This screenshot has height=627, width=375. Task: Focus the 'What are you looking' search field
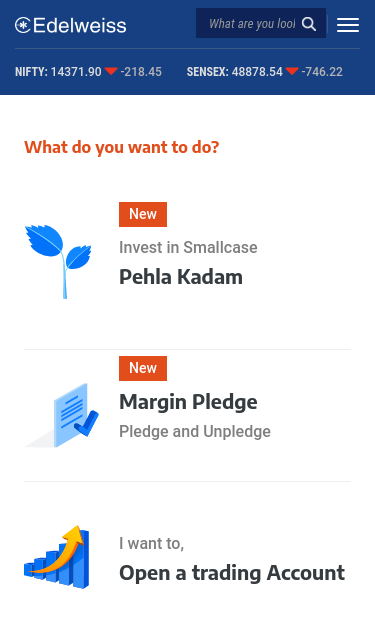point(252,24)
